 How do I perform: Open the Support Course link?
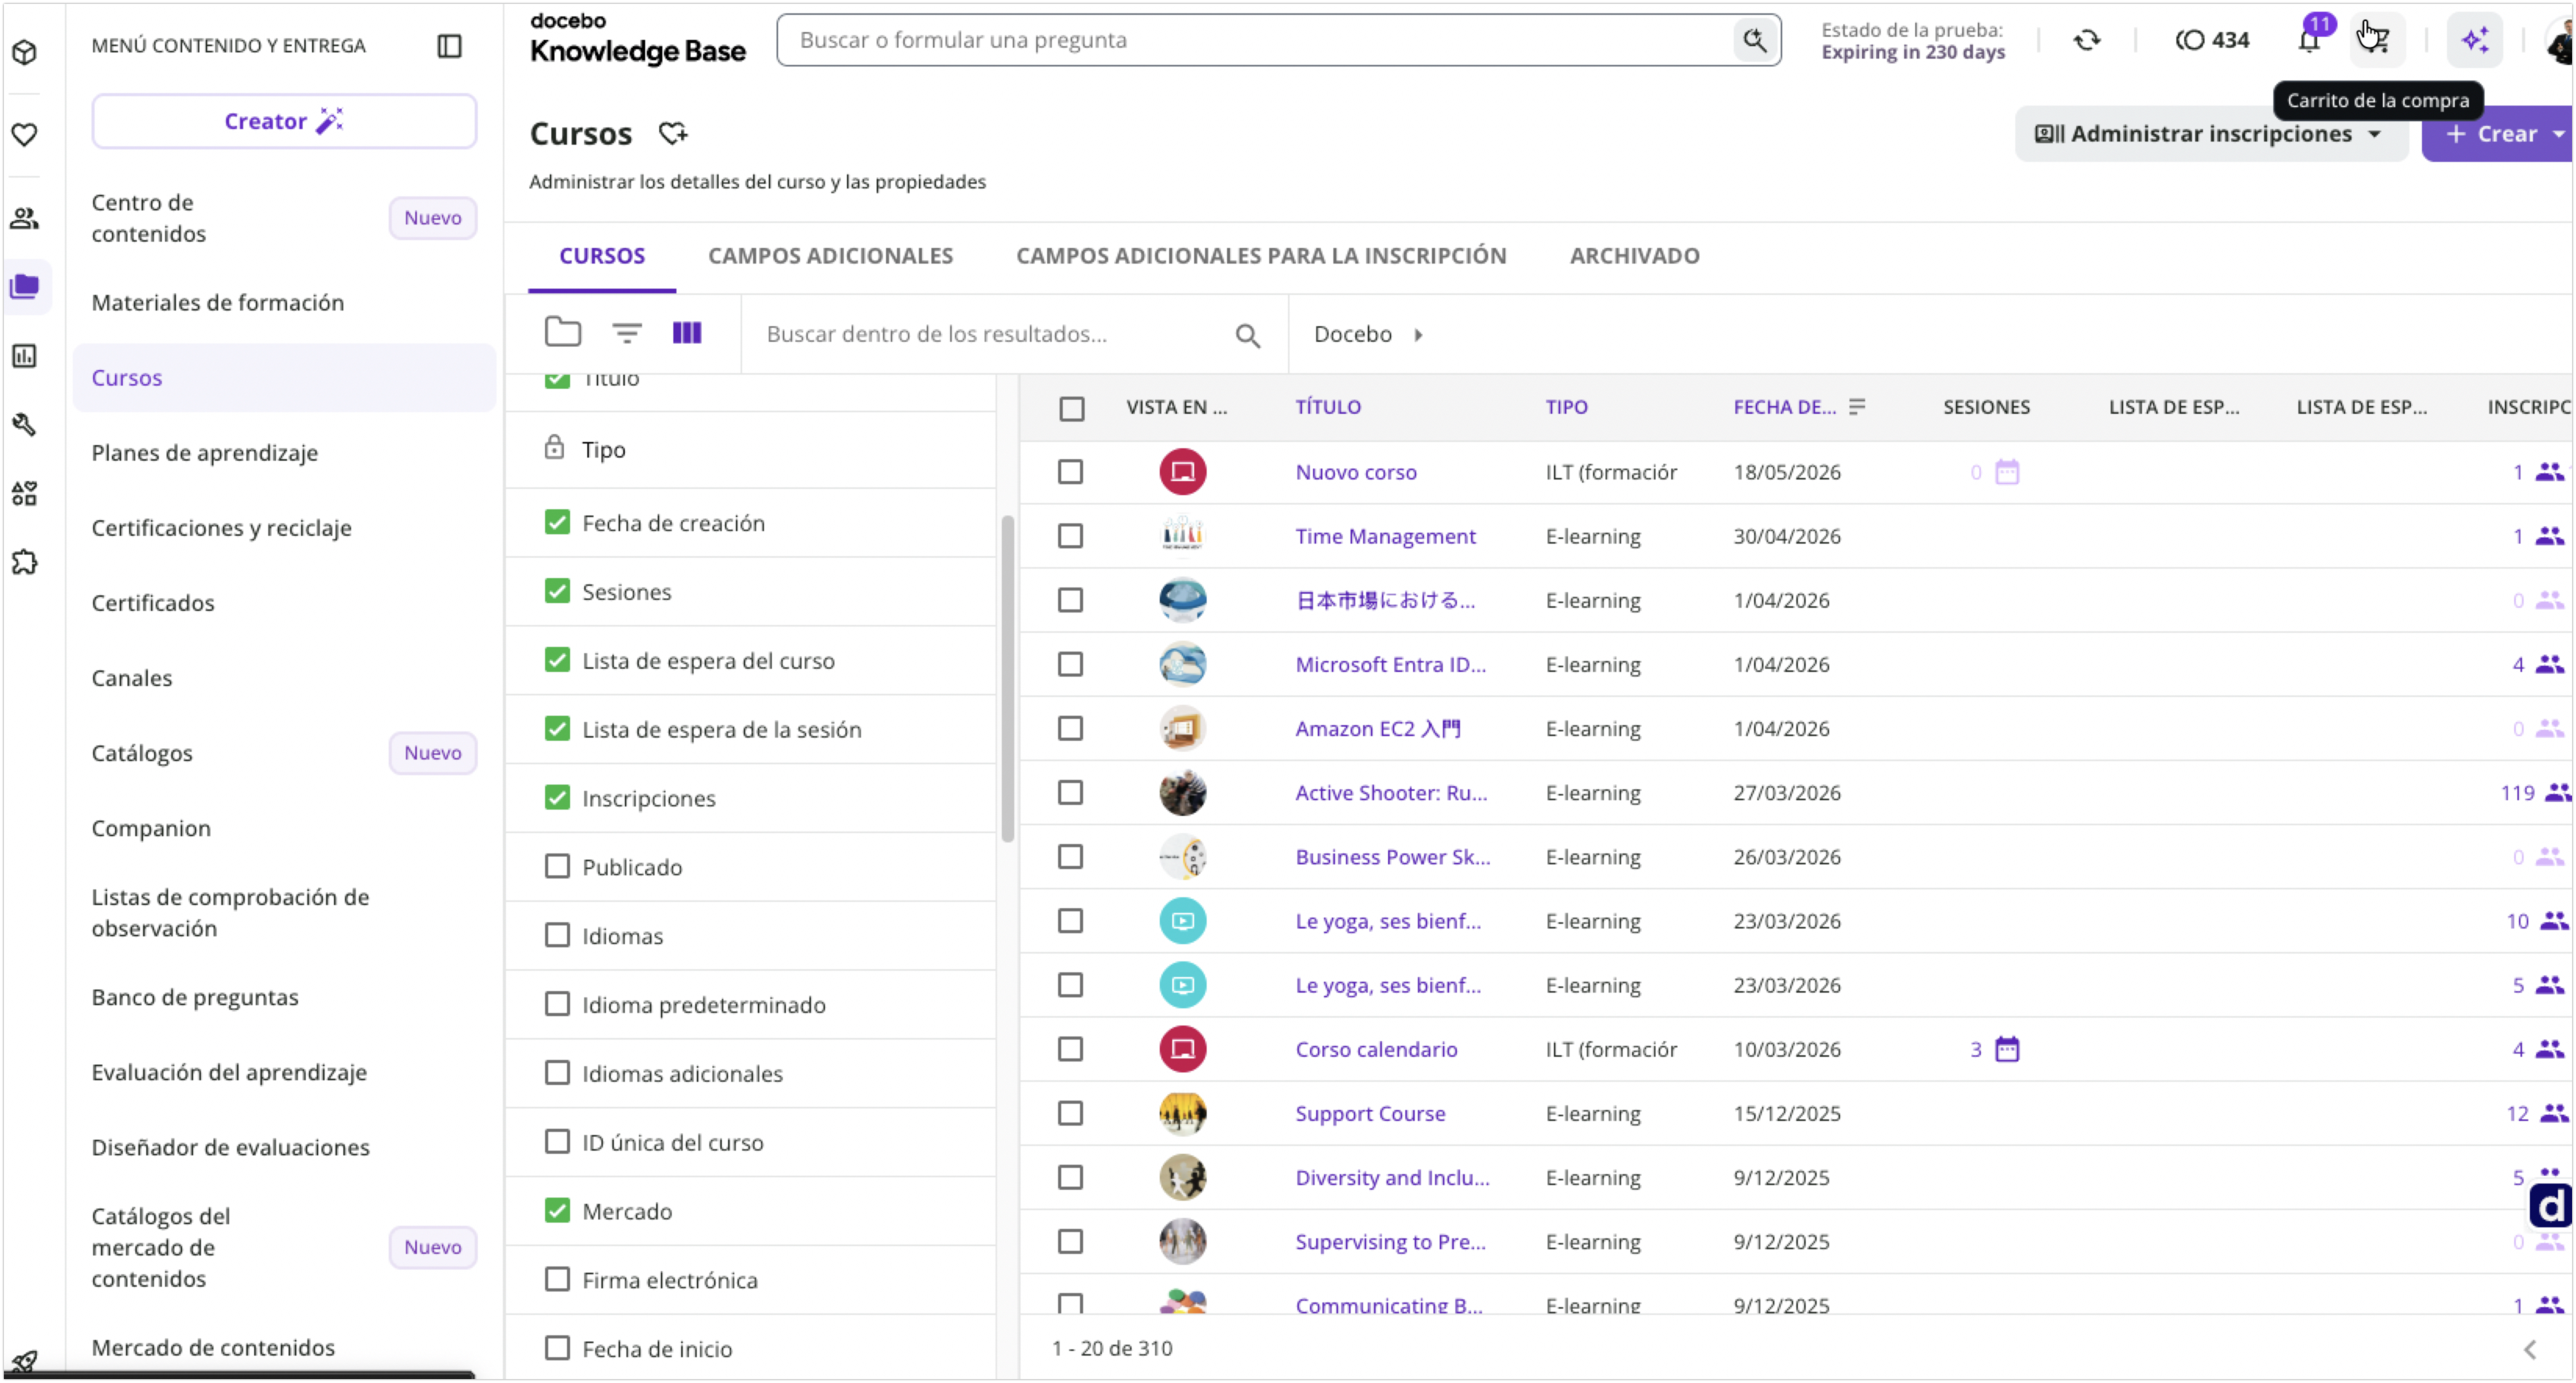tap(1370, 1113)
